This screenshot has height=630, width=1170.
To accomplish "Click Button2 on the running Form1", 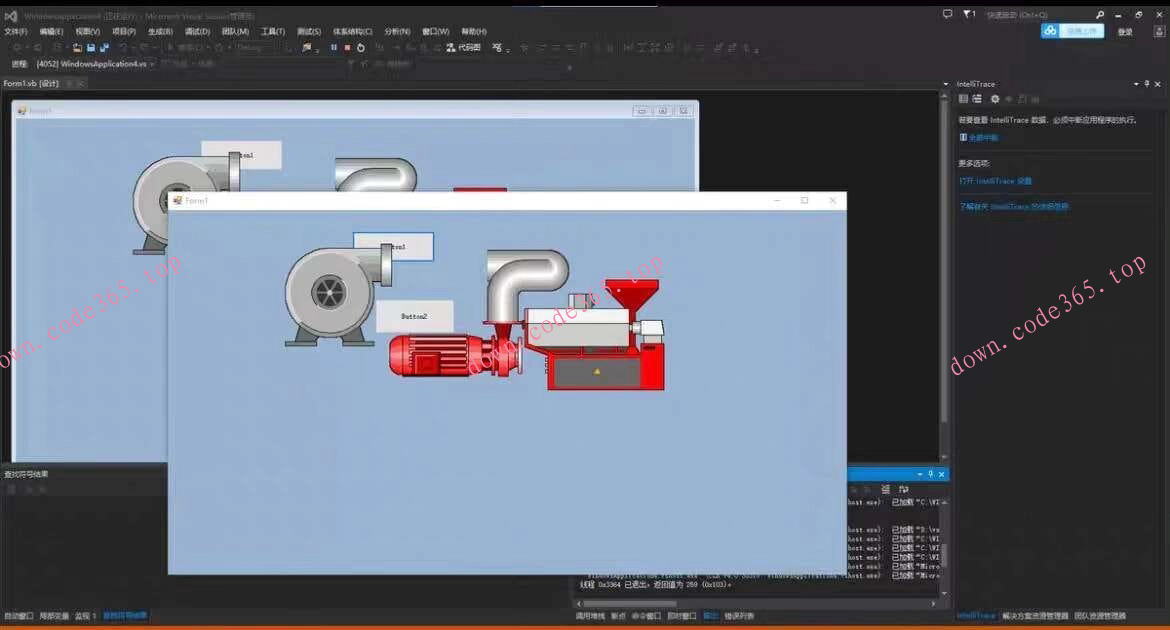I will tap(414, 316).
